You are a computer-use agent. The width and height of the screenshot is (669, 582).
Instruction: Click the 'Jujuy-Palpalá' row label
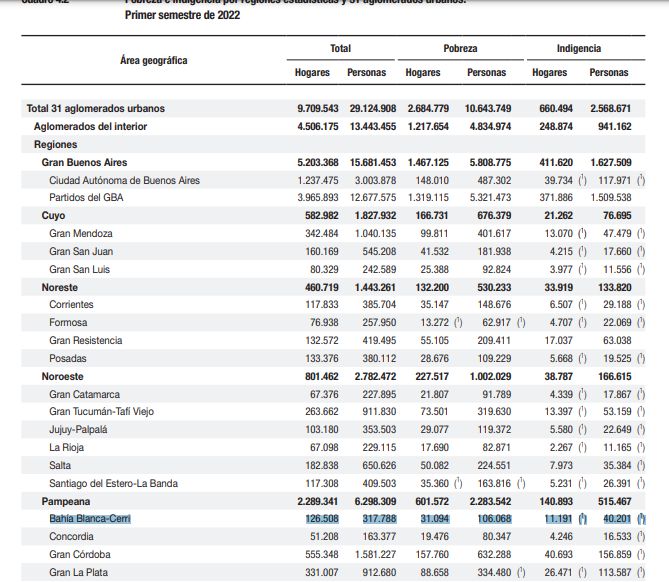pyautogui.click(x=78, y=429)
